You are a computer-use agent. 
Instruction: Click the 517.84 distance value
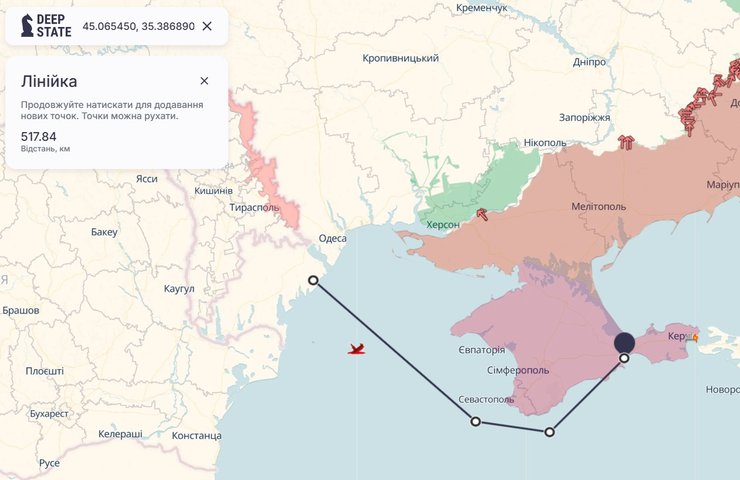(x=39, y=137)
